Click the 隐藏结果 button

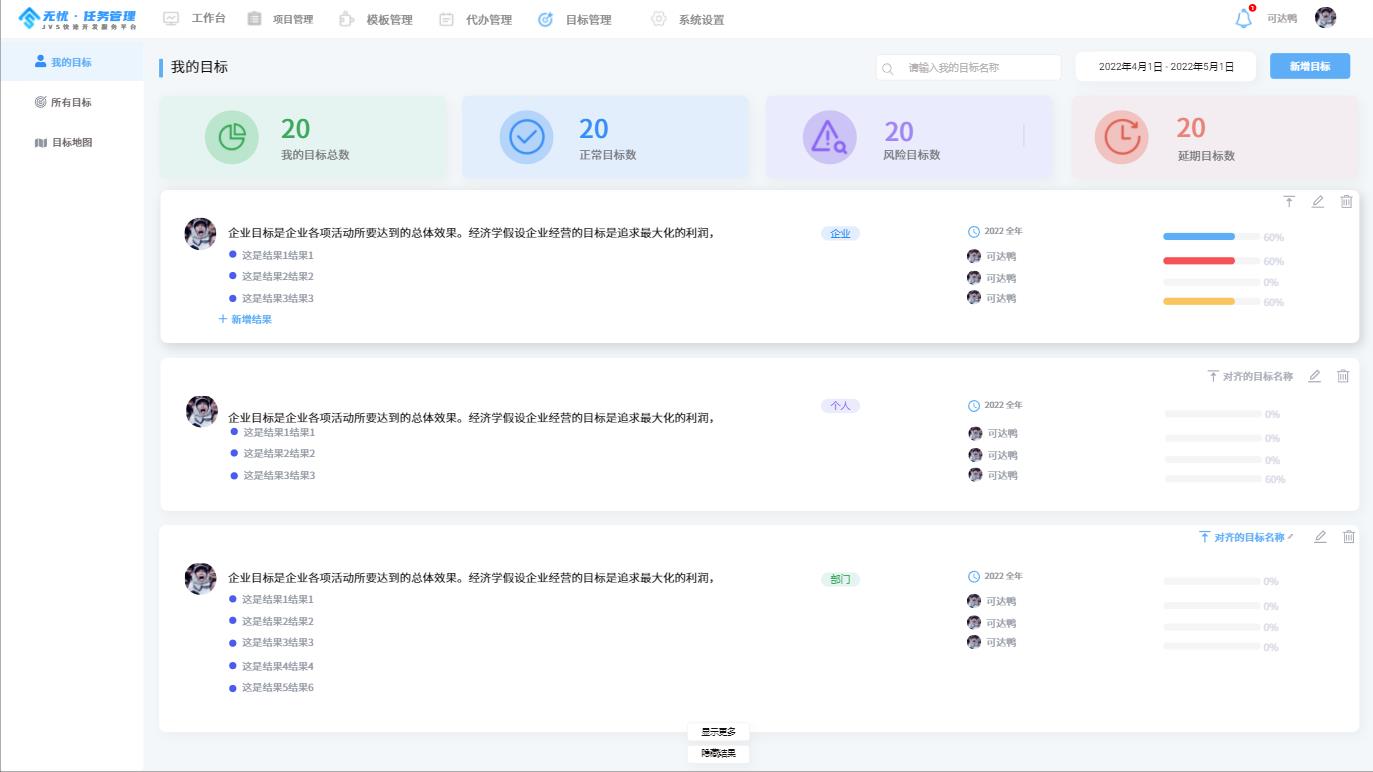pos(718,753)
